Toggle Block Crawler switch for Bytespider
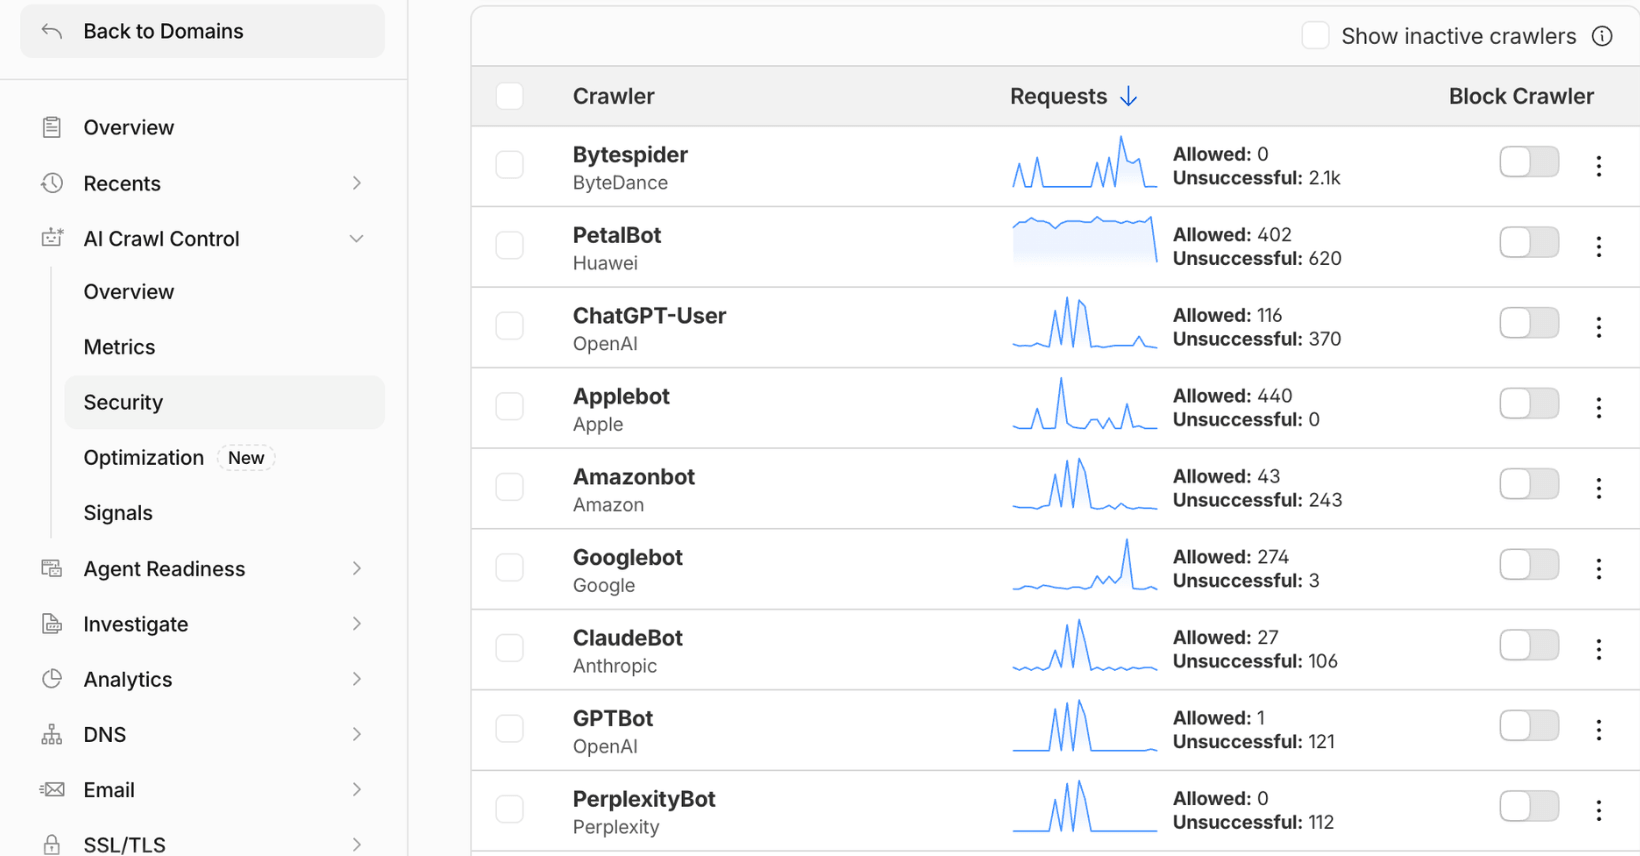Viewport: 1640px width, 856px height. tap(1529, 161)
